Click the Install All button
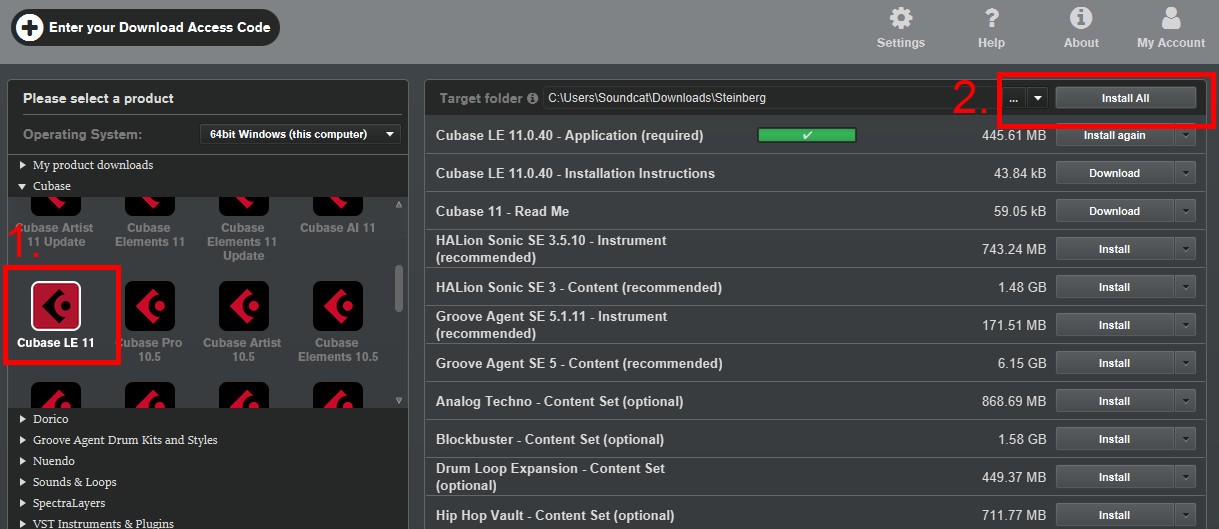The width and height of the screenshot is (1219, 529). [1125, 98]
